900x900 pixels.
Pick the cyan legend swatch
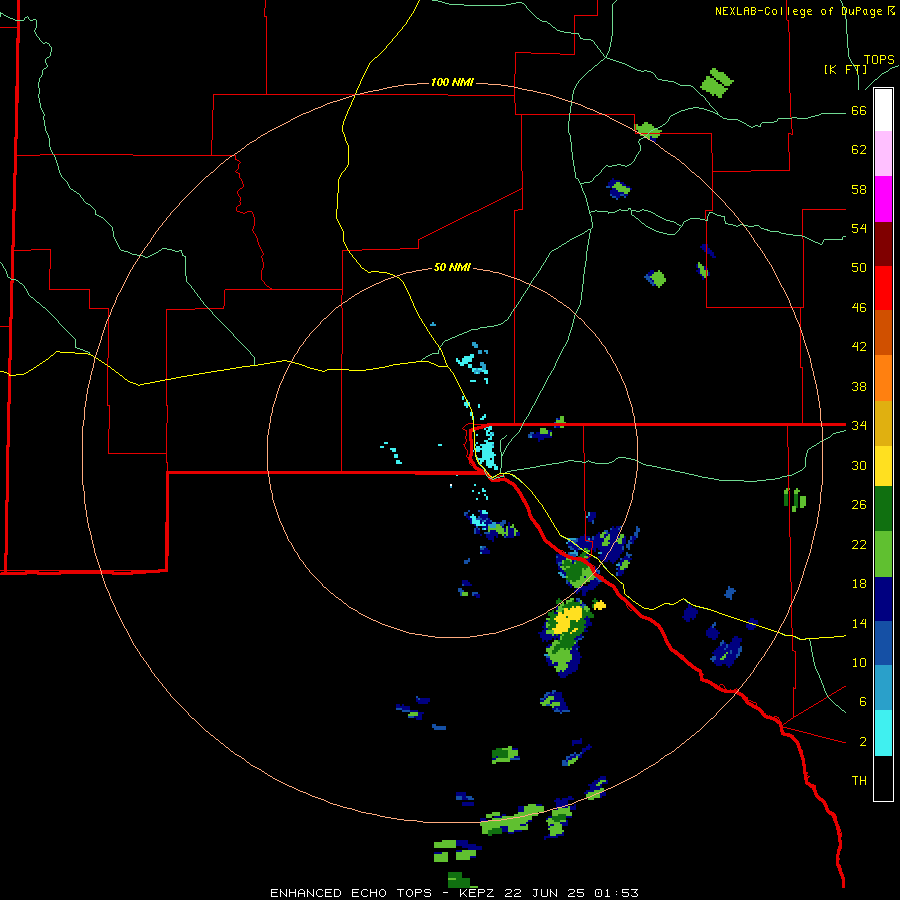point(883,733)
